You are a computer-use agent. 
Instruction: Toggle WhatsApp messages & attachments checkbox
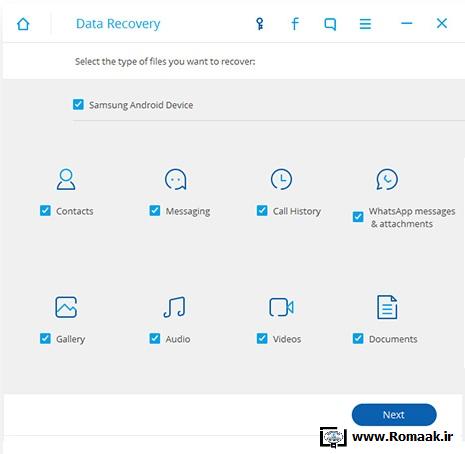pos(358,217)
